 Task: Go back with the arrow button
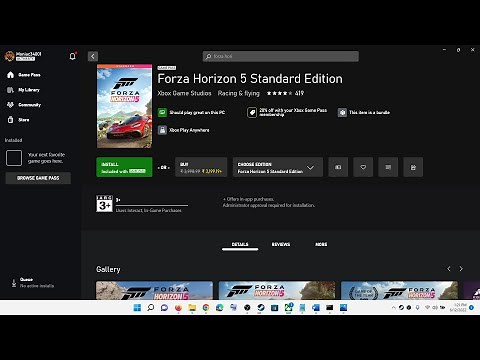(x=93, y=56)
